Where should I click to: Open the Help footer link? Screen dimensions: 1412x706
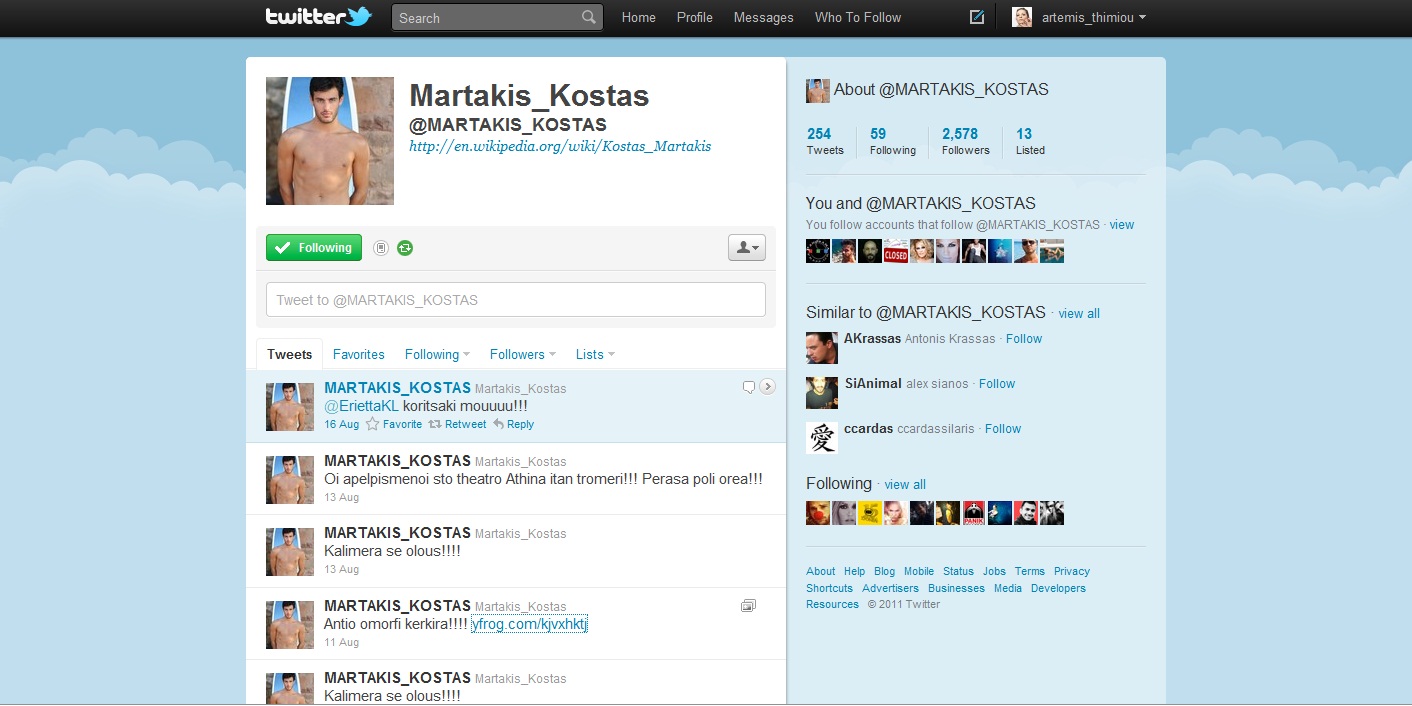pyautogui.click(x=855, y=572)
